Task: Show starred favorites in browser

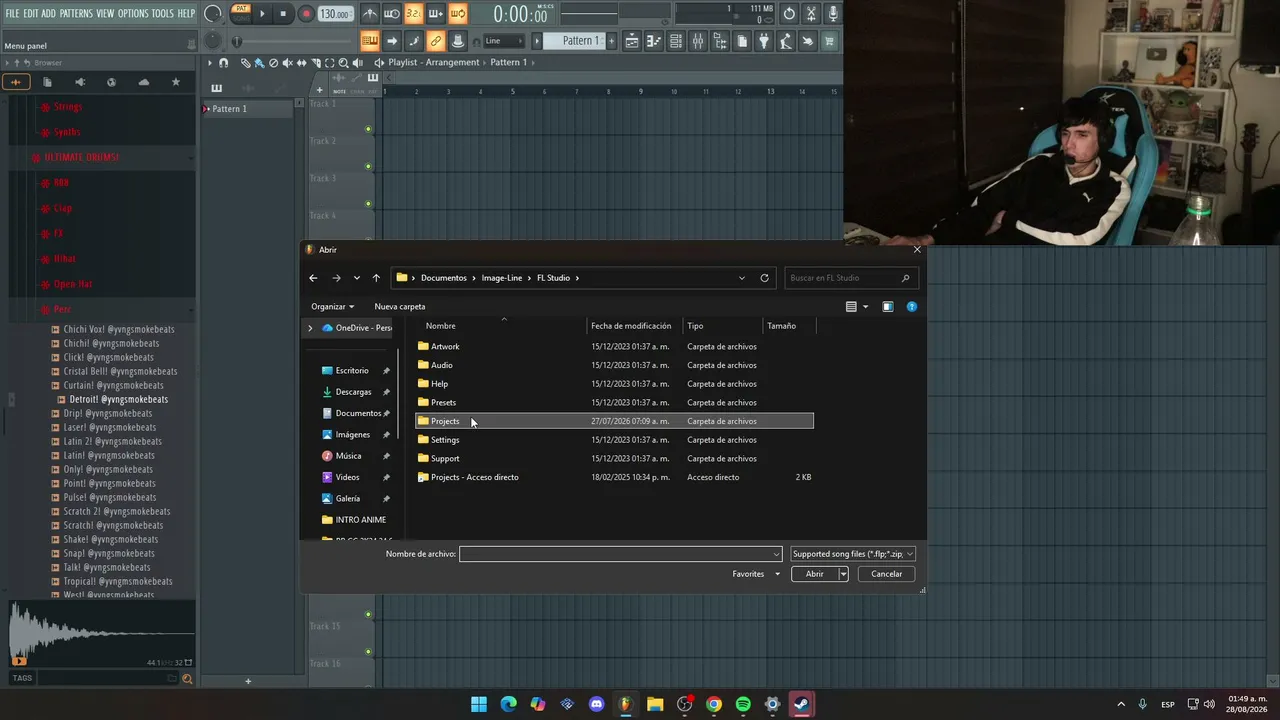Action: tap(176, 82)
